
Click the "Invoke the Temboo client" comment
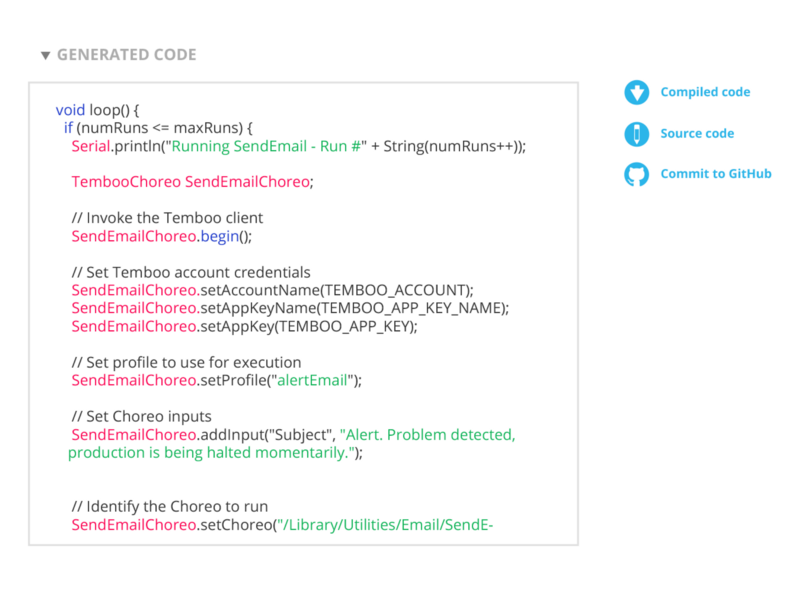167,218
